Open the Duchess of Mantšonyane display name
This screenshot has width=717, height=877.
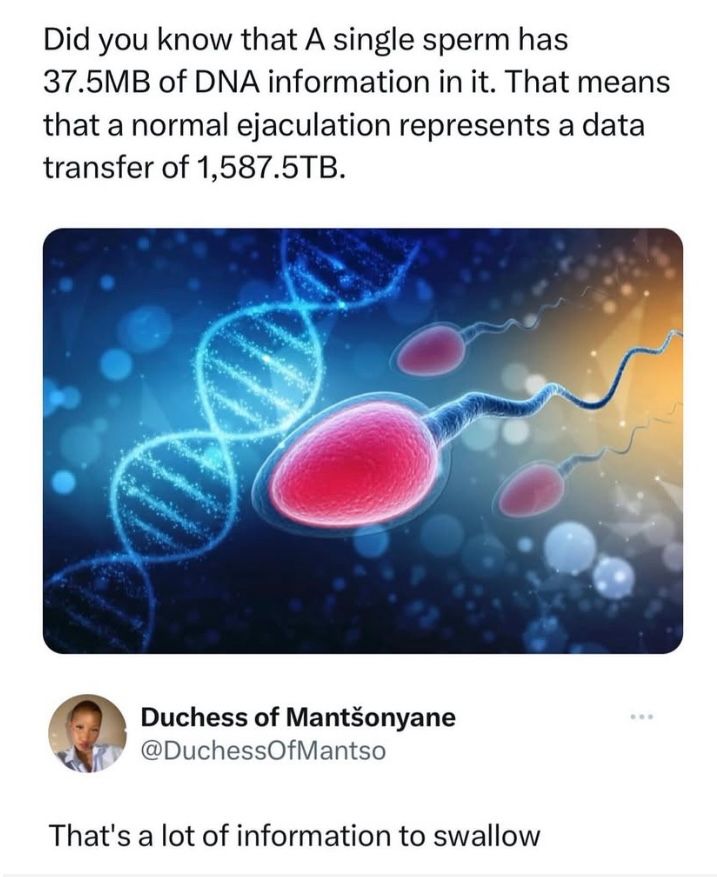(297, 717)
